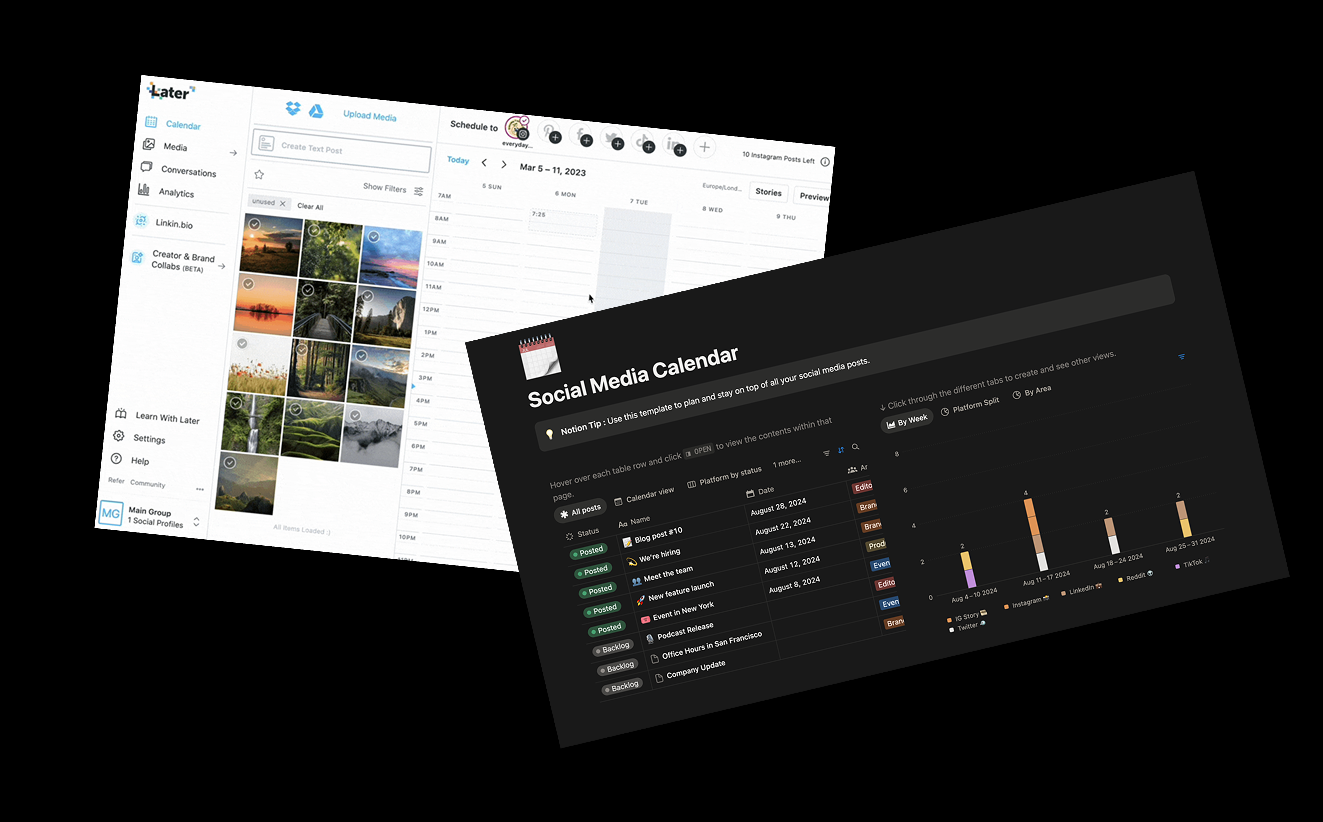This screenshot has width=1323, height=822.
Task: Switch to the Calendar view tab
Action: (644, 491)
